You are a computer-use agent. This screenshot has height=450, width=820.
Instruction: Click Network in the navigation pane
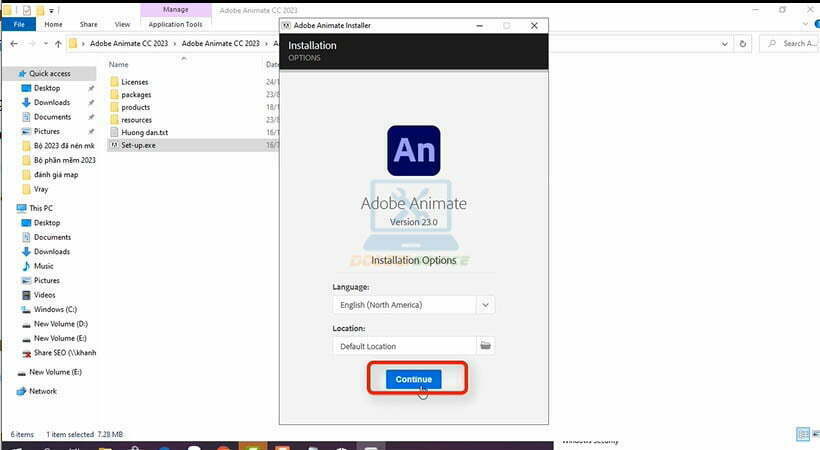coord(43,391)
